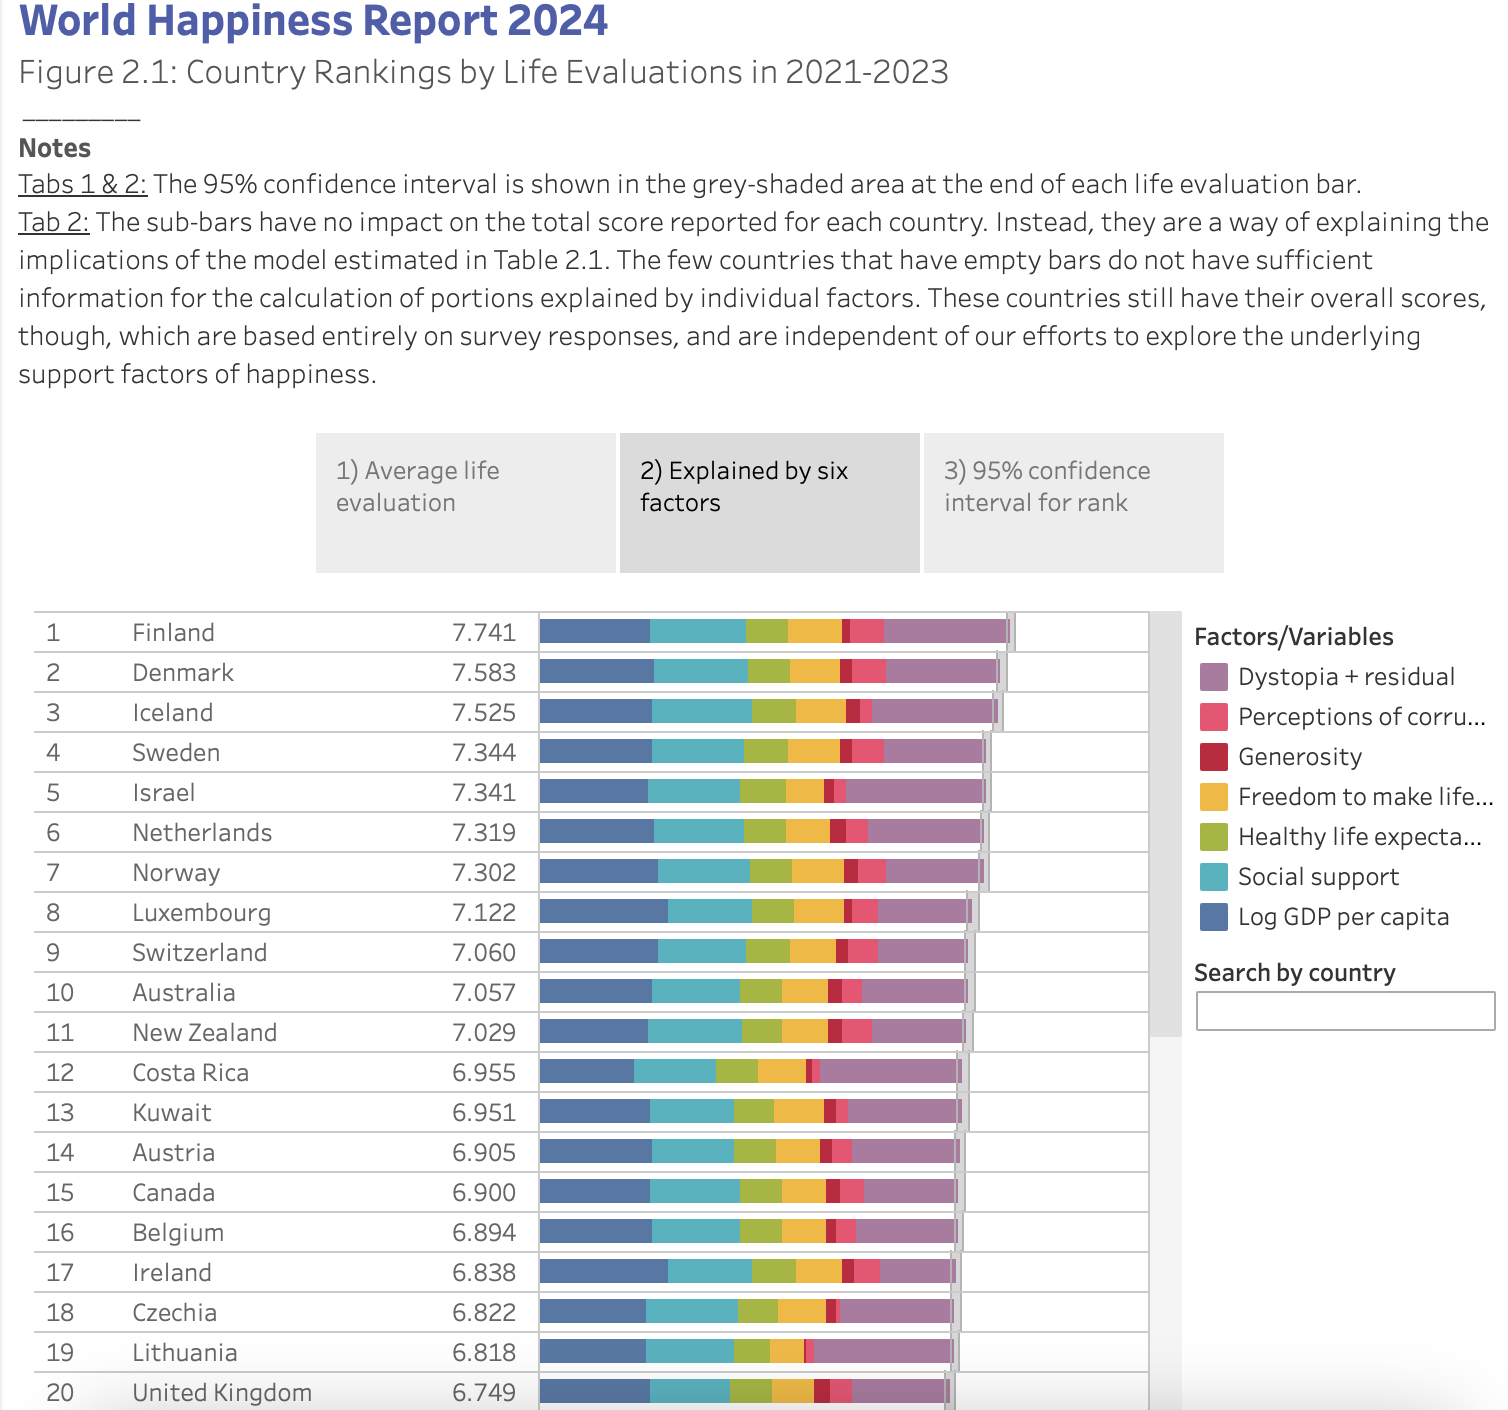This screenshot has width=1508, height=1410.
Task: Click the Dystopia + residual legend swatch
Action: (x=1213, y=677)
